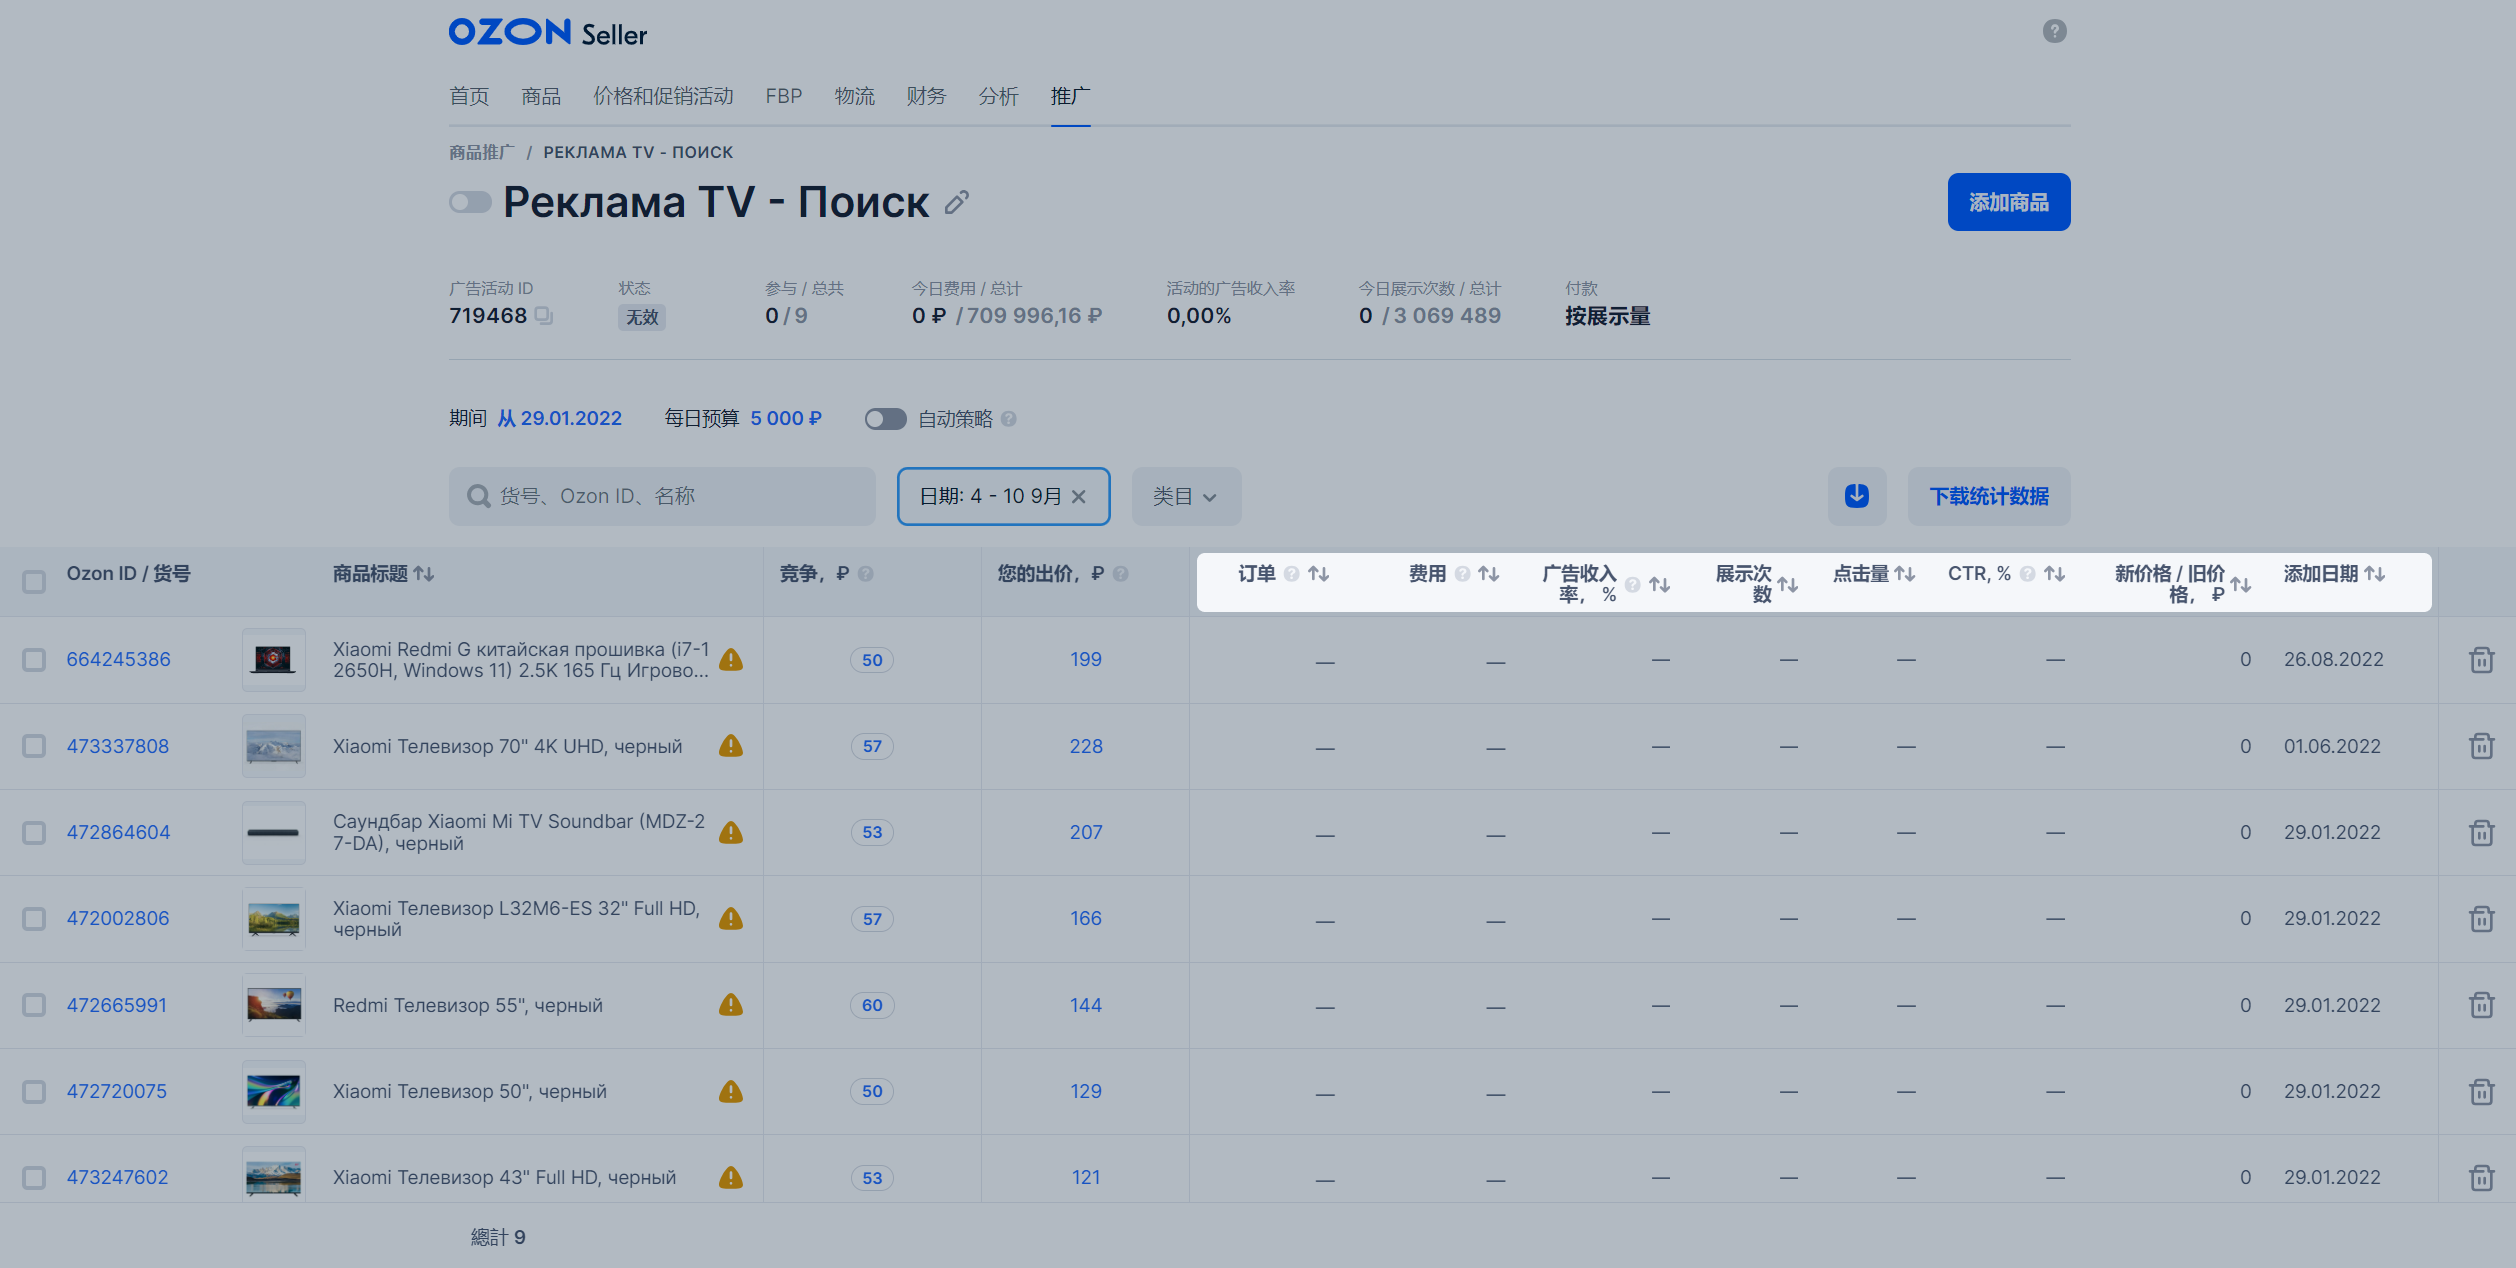Click thumbnail of Саундбар Xiaomi soundbar
This screenshot has height=1268, width=2516.
pos(273,832)
